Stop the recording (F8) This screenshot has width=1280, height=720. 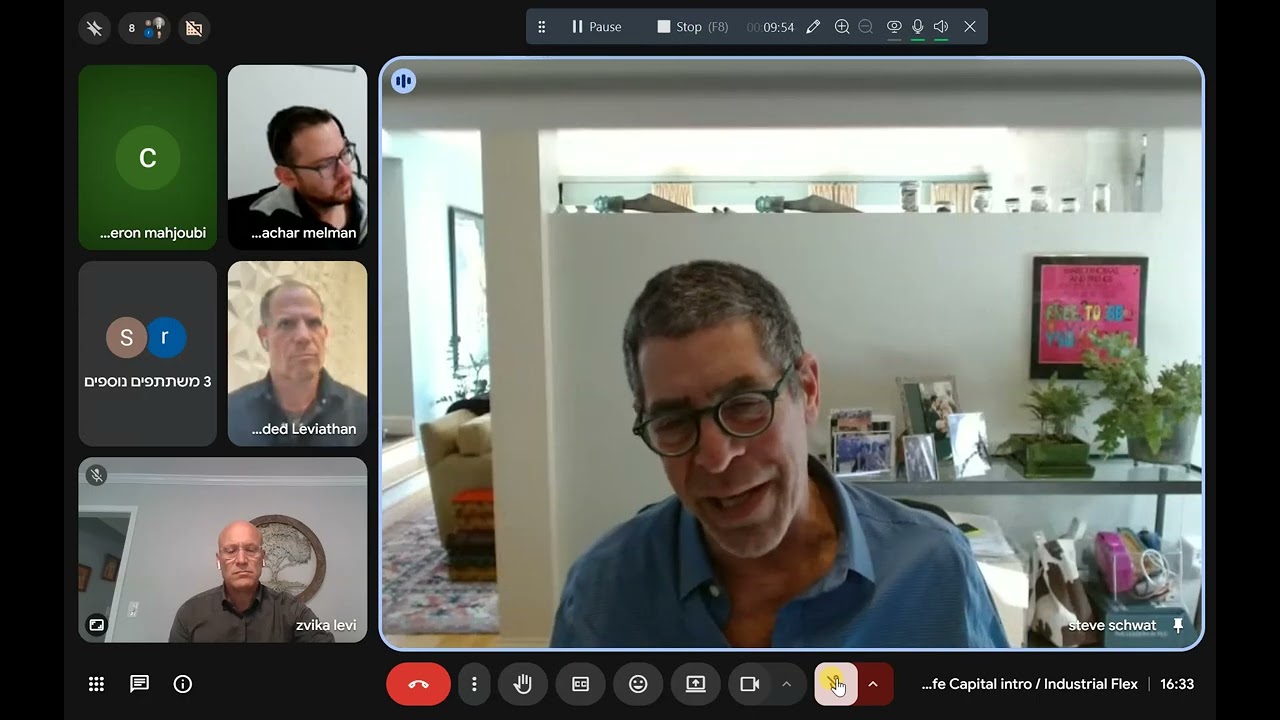[x=692, y=27]
